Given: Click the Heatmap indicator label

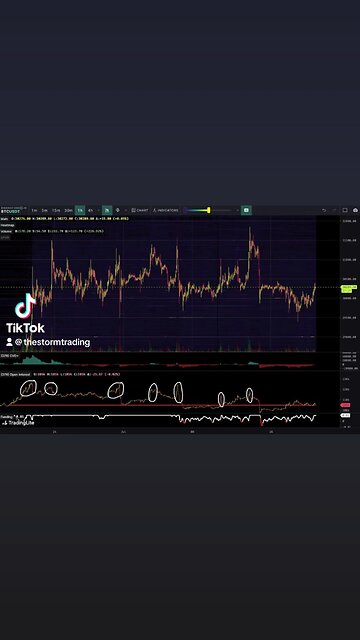Looking at the screenshot, I should coord(7,225).
